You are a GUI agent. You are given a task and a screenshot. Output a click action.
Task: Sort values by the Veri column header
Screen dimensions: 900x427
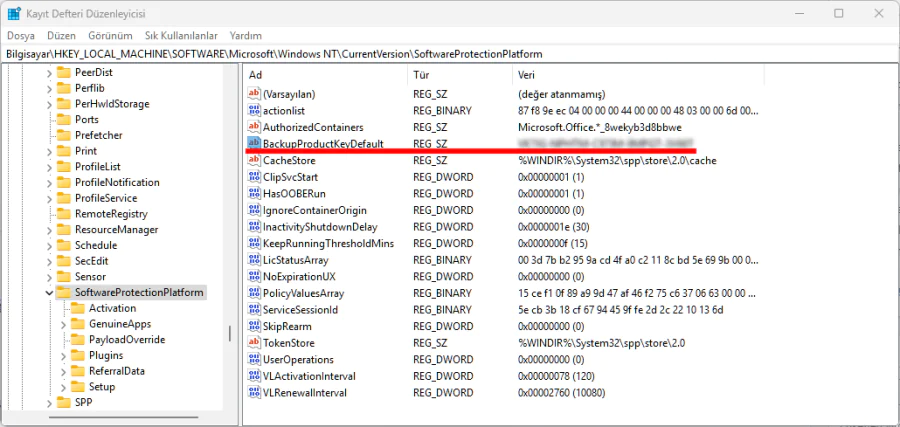pyautogui.click(x=638, y=75)
